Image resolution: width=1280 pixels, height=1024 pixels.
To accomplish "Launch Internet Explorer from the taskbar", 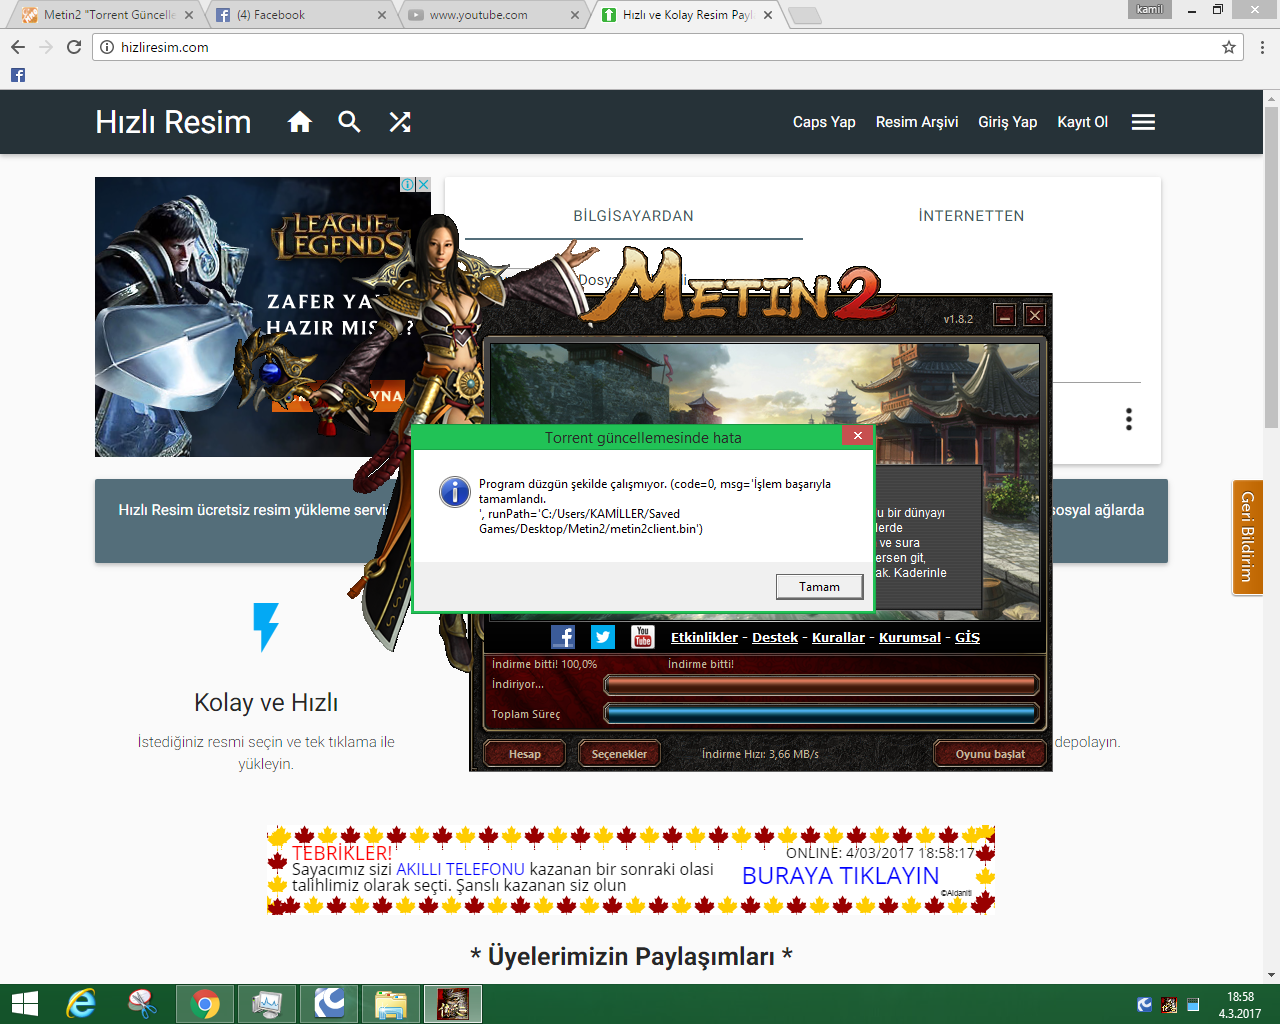I will tap(81, 1004).
